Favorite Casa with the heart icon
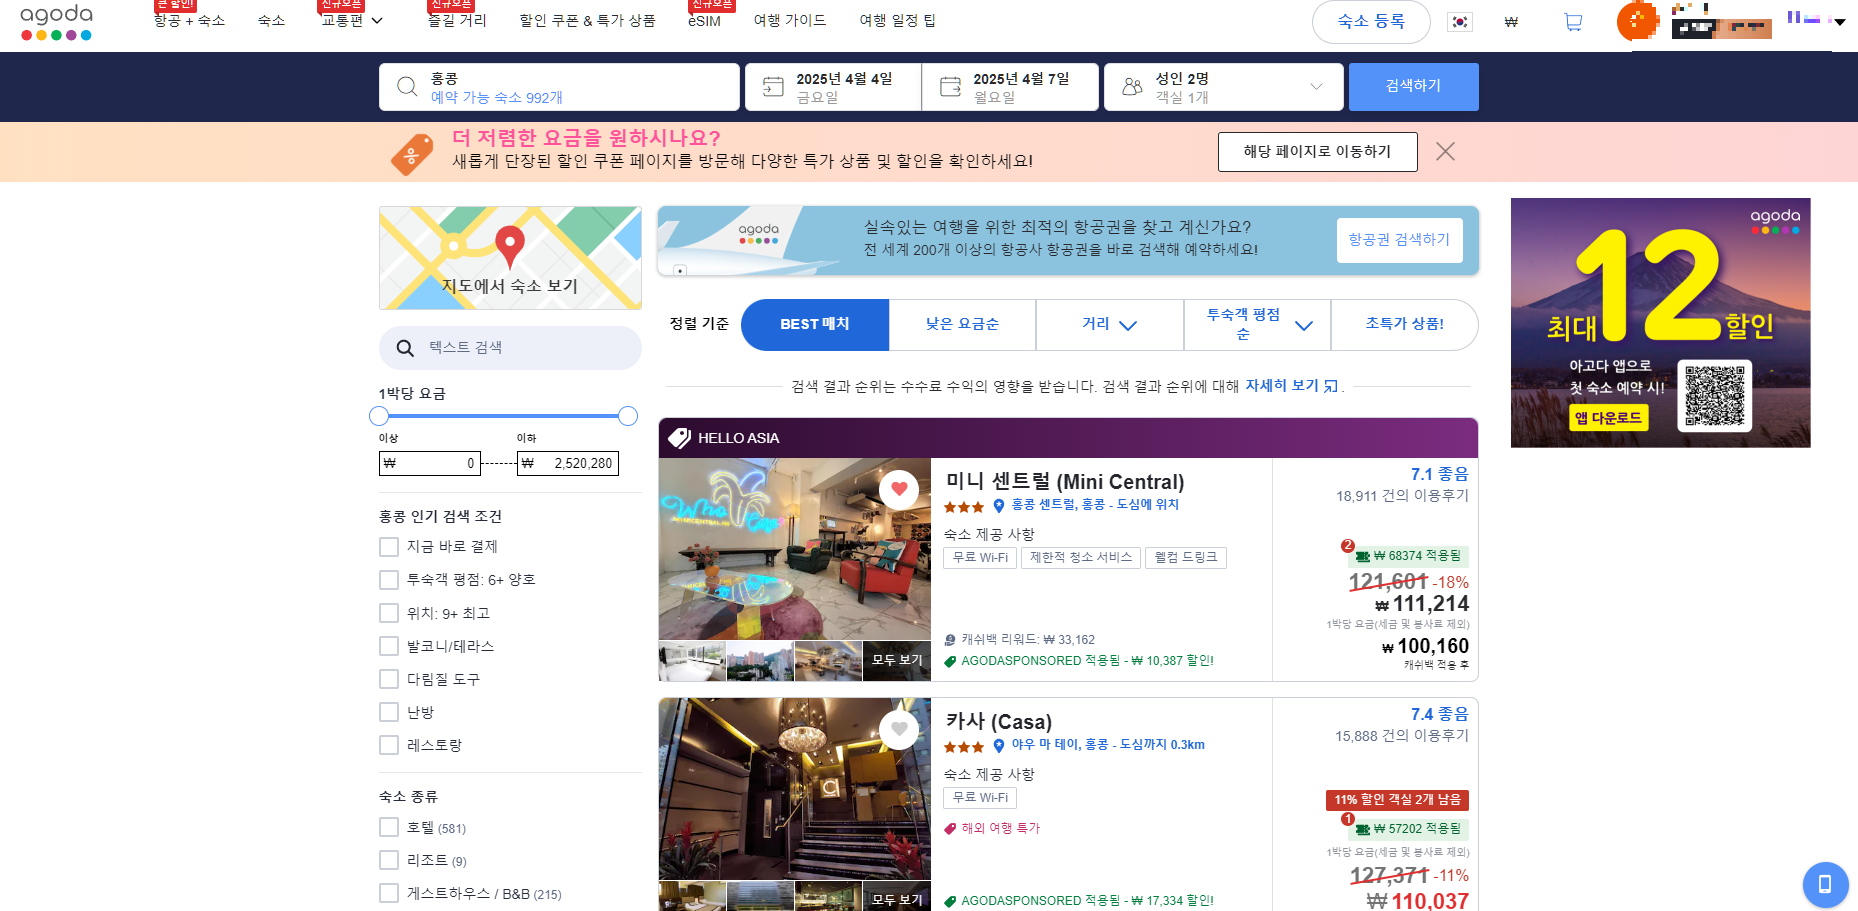 (x=899, y=729)
